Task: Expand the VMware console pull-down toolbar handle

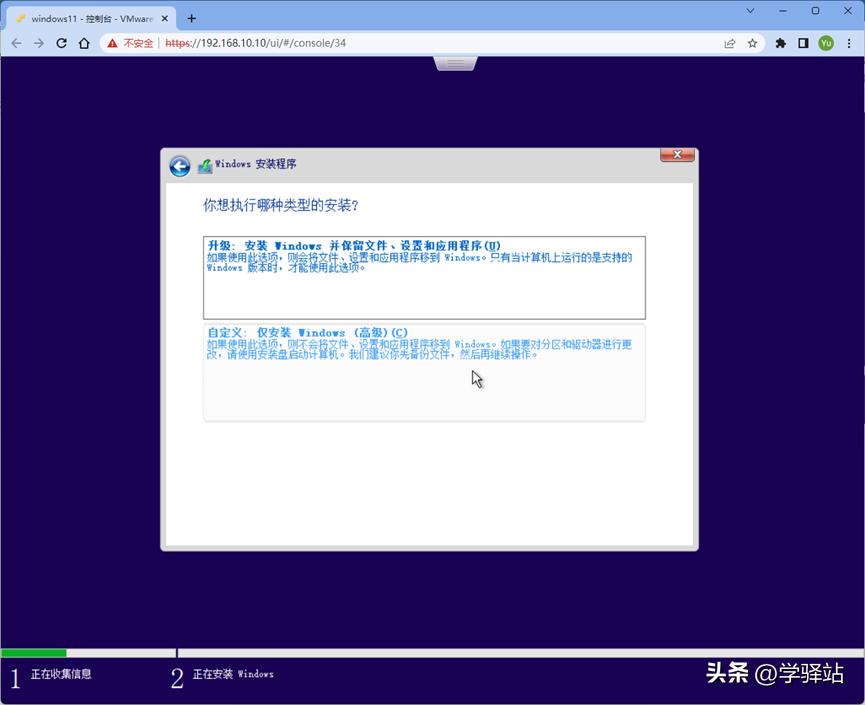Action: (455, 62)
